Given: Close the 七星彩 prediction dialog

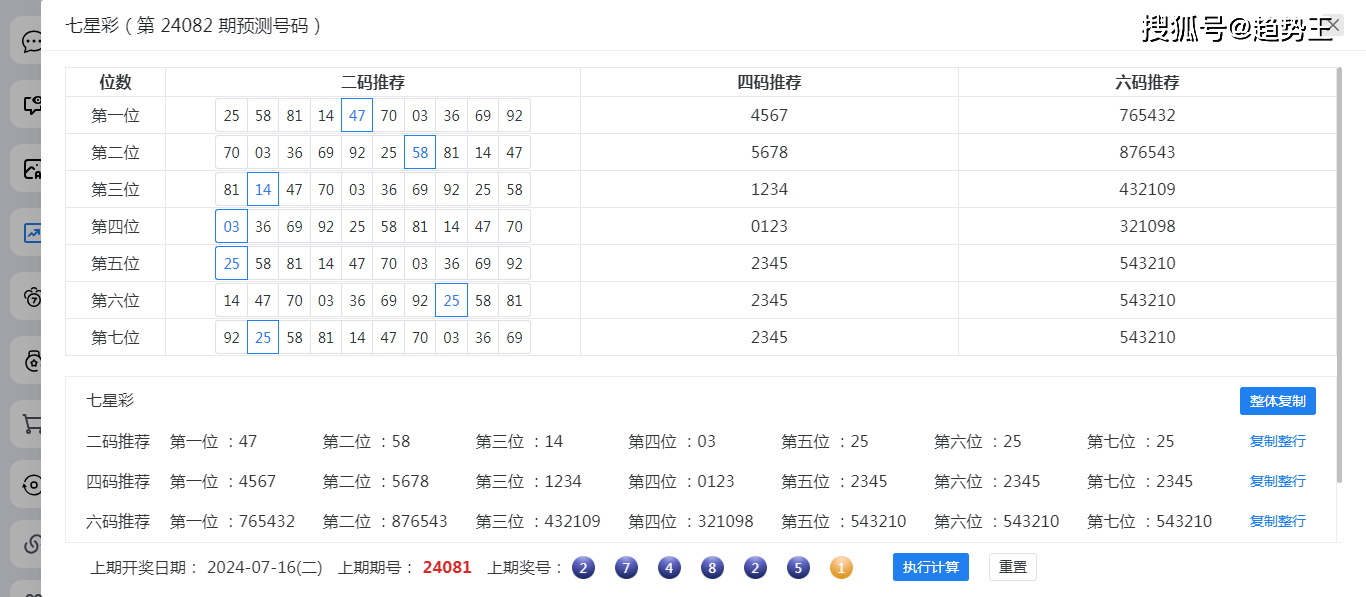Looking at the screenshot, I should pyautogui.click(x=1334, y=25).
